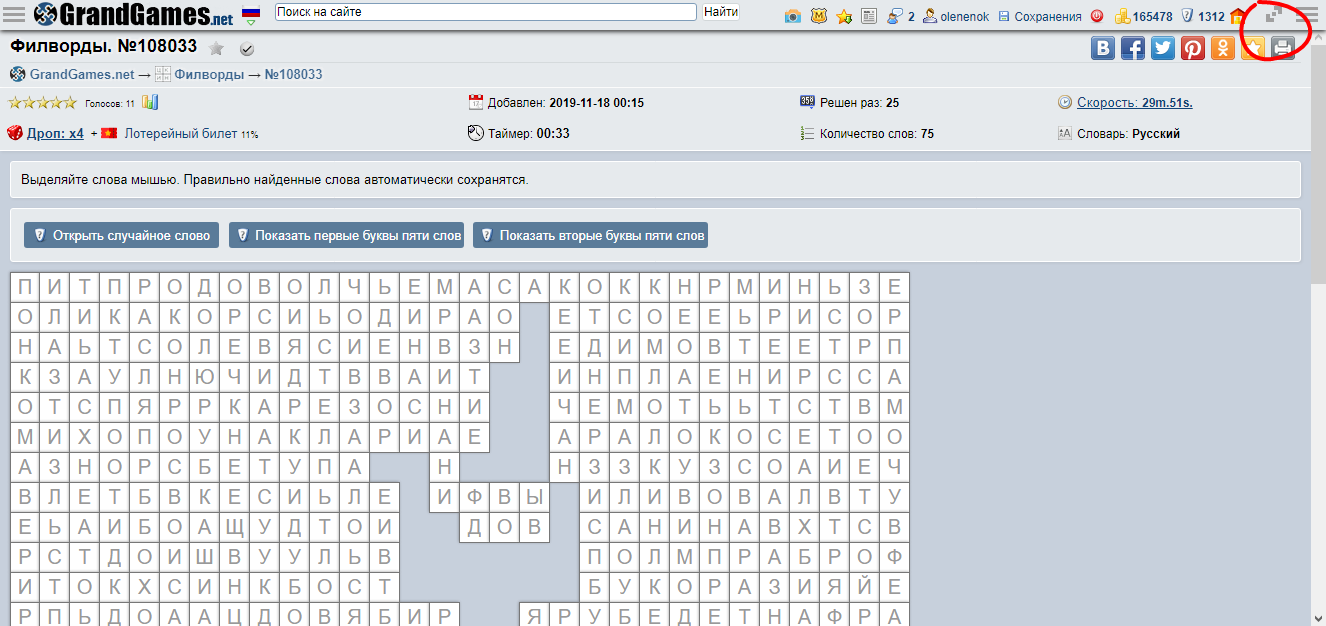Open the olenenok user profile

click(x=956, y=16)
